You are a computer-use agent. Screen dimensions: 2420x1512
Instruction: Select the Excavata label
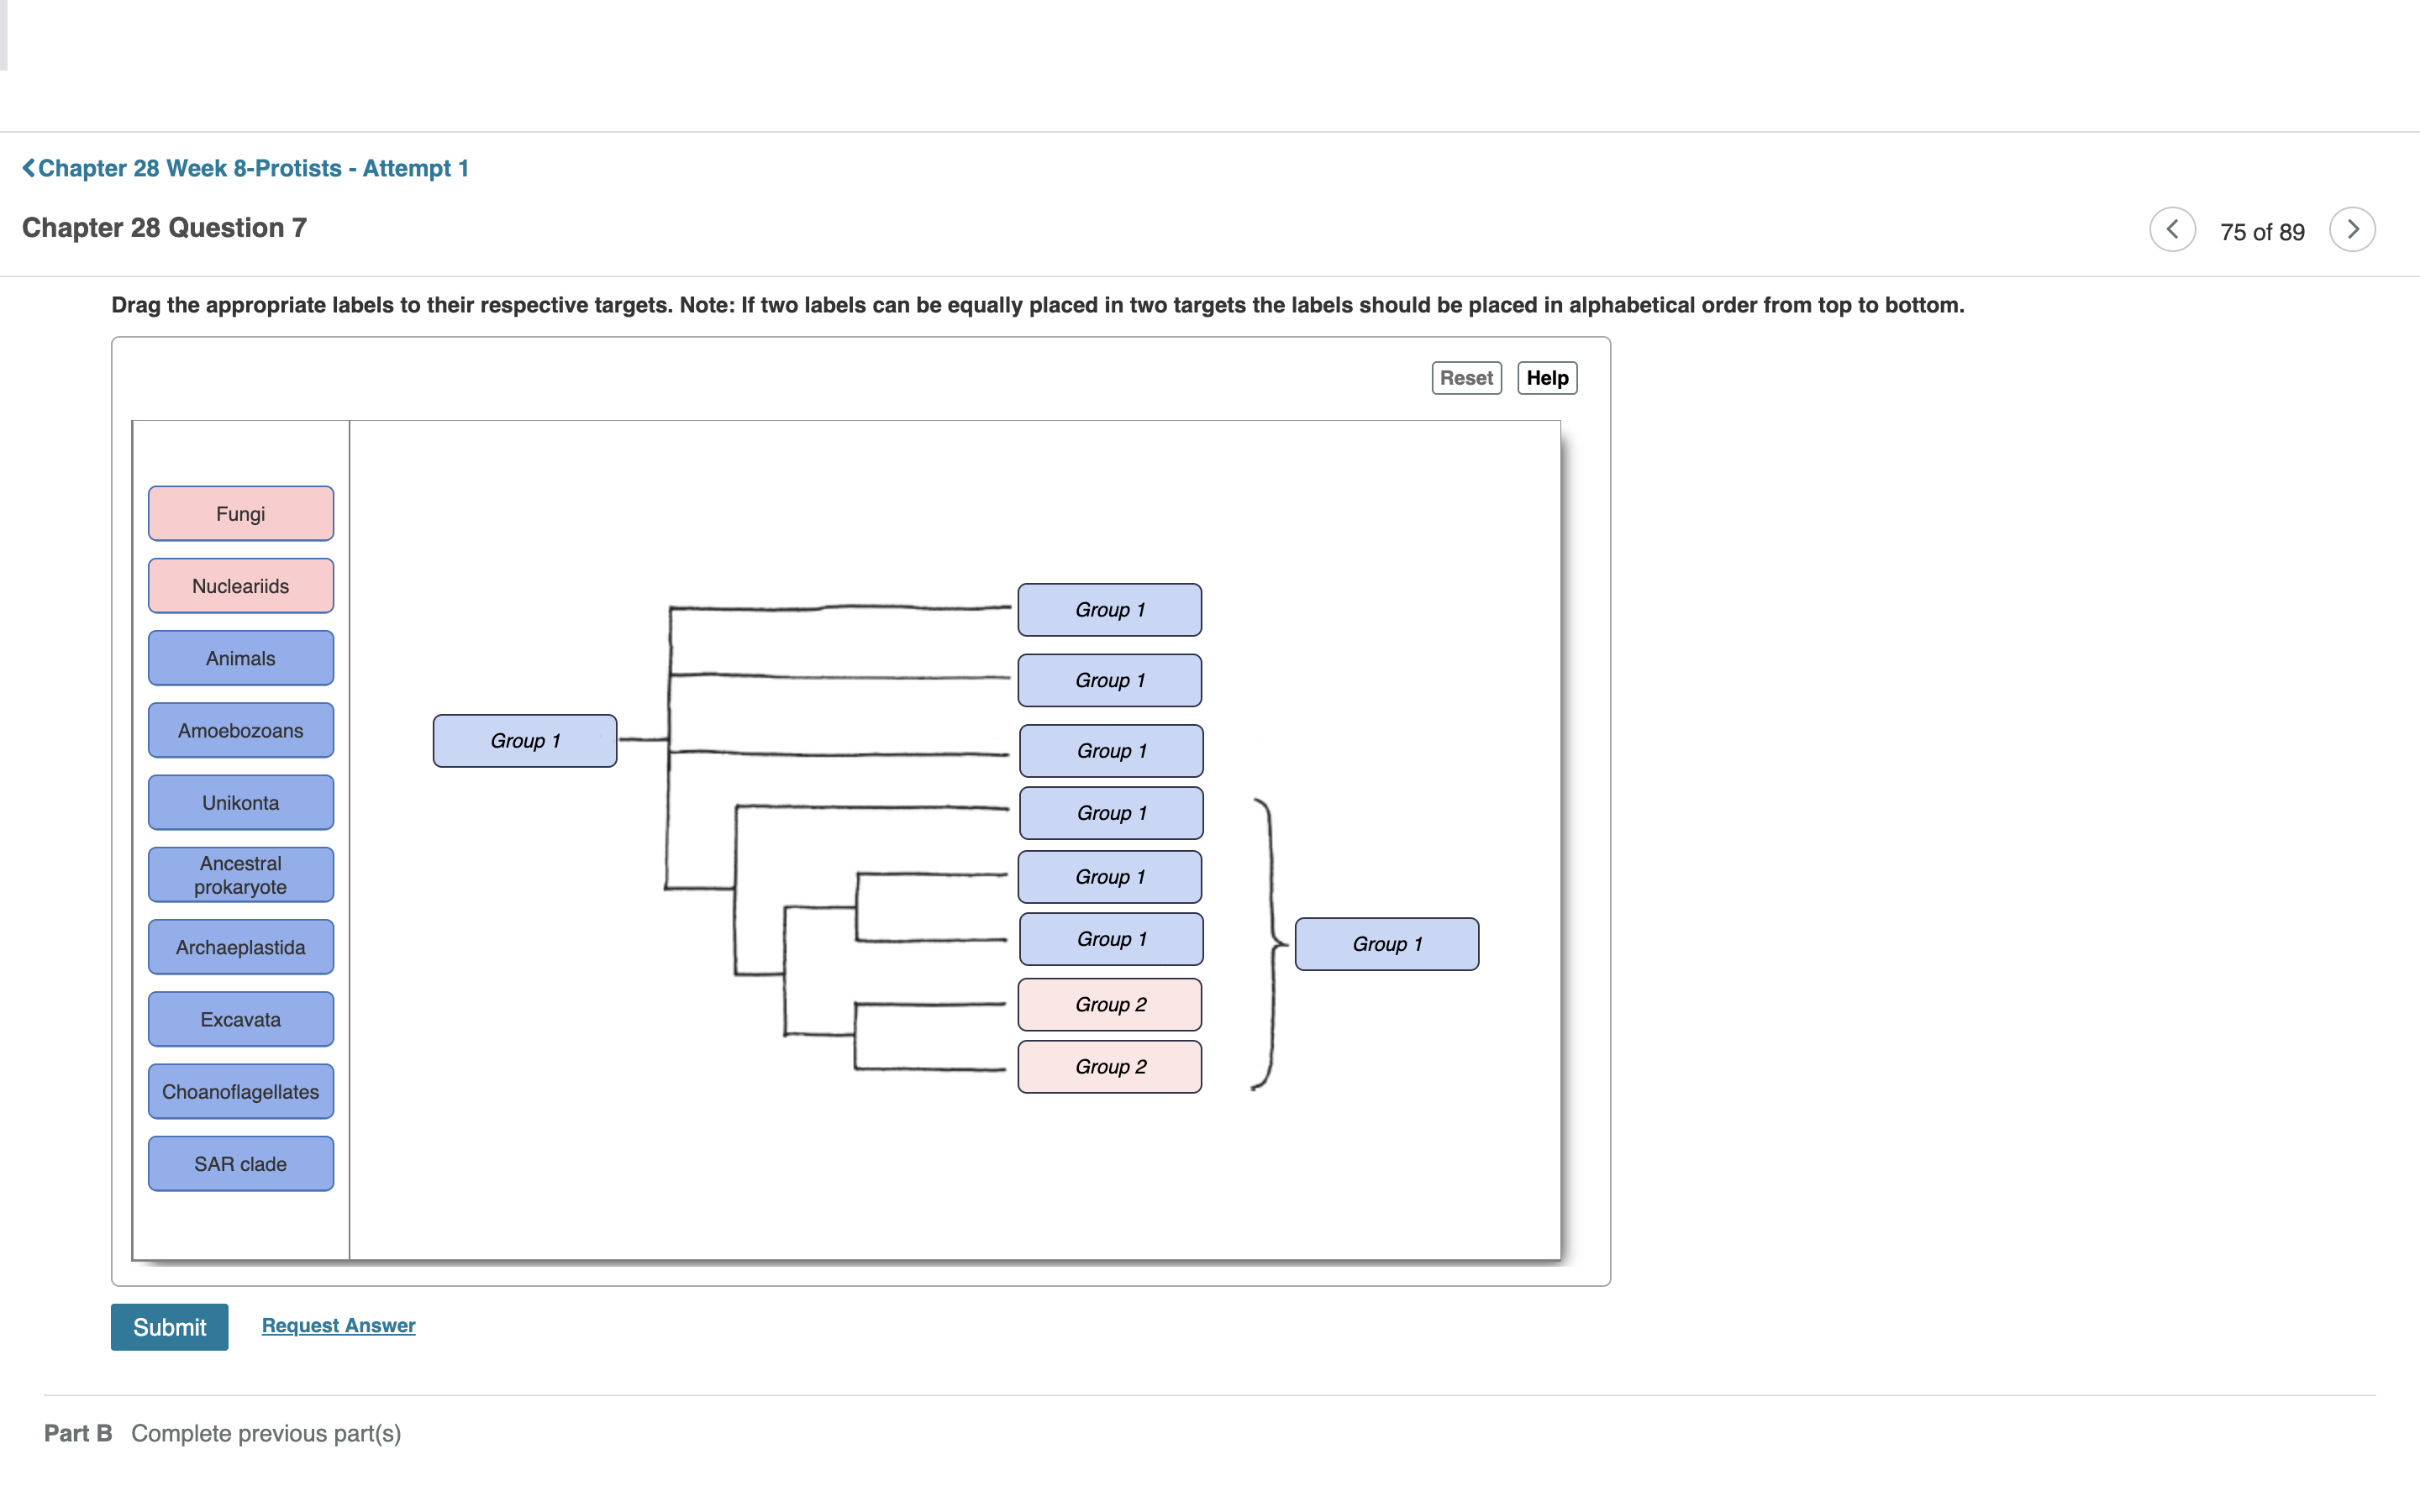tap(241, 1019)
